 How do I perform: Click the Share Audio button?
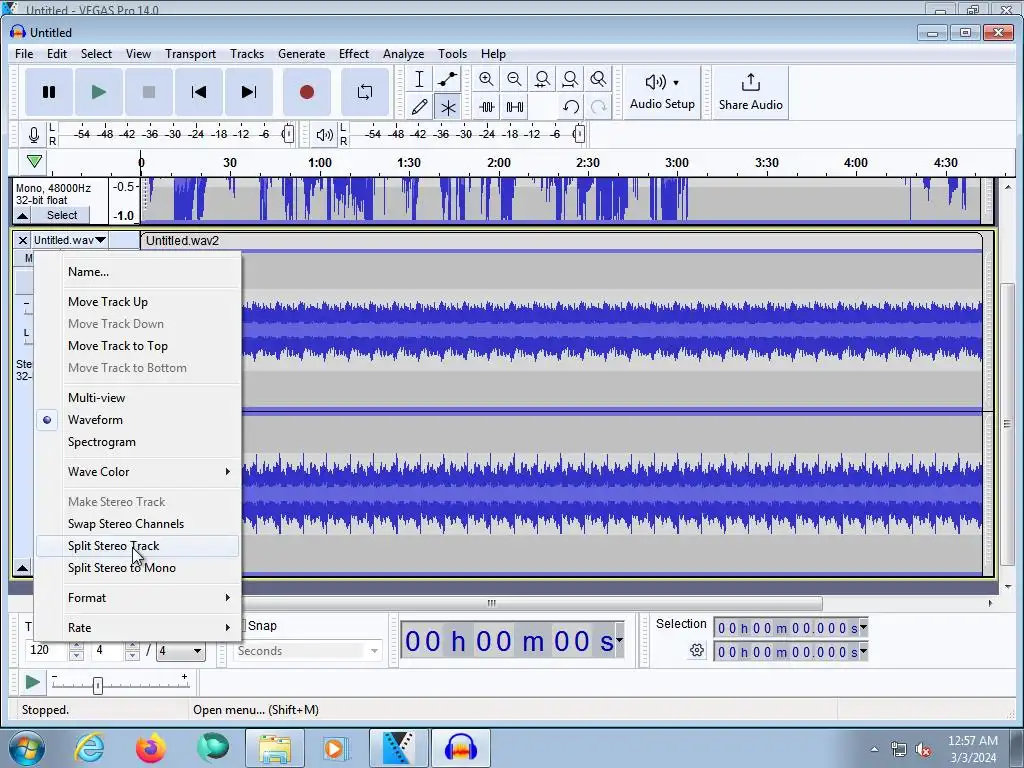750,92
